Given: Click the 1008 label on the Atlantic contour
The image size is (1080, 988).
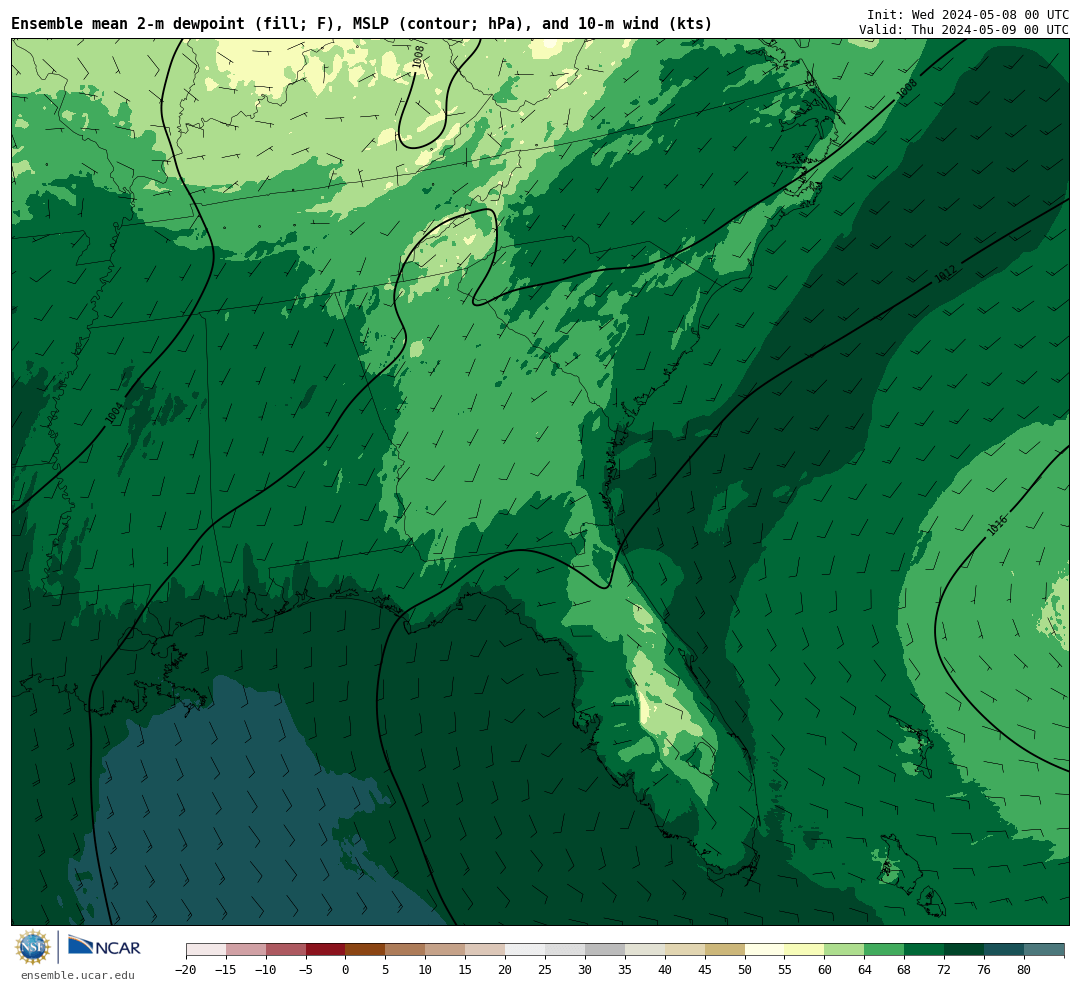Looking at the screenshot, I should [906, 89].
